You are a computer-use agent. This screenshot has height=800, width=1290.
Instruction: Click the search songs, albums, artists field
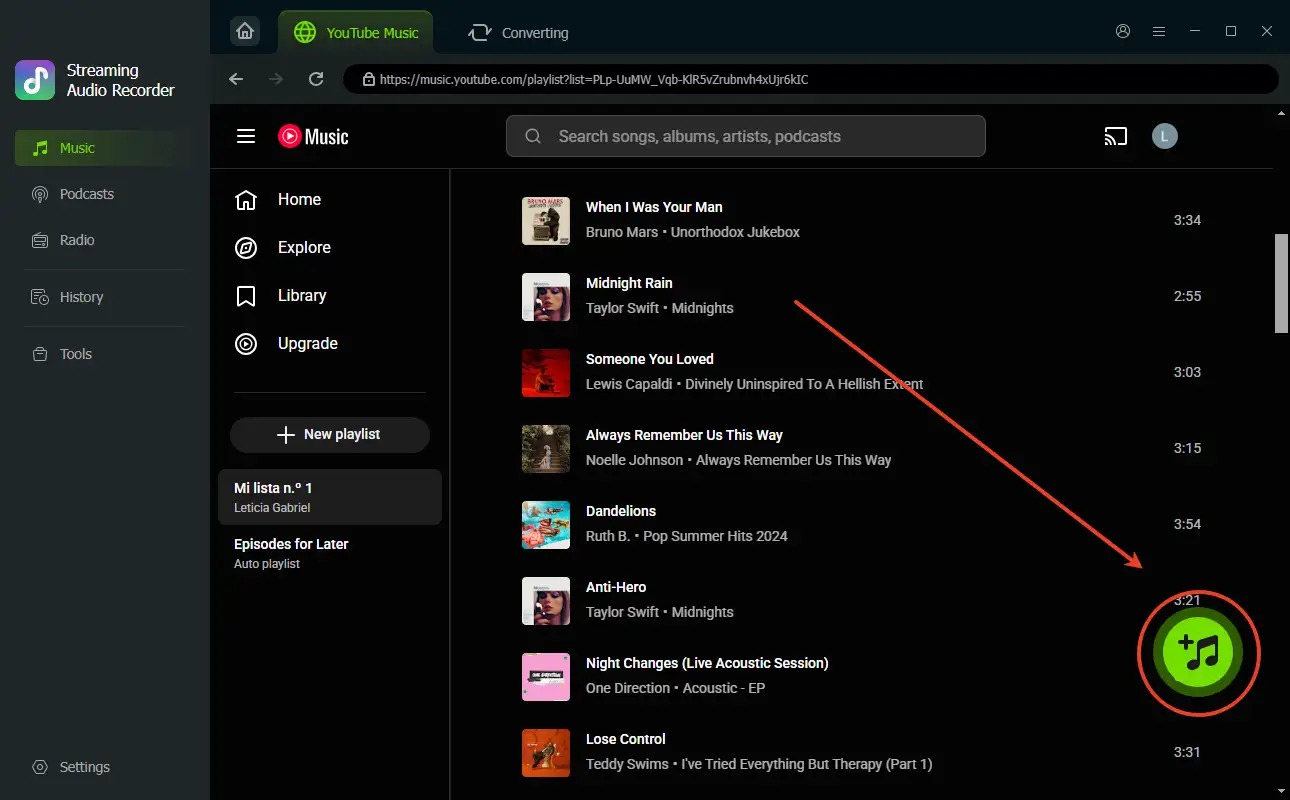pyautogui.click(x=746, y=136)
